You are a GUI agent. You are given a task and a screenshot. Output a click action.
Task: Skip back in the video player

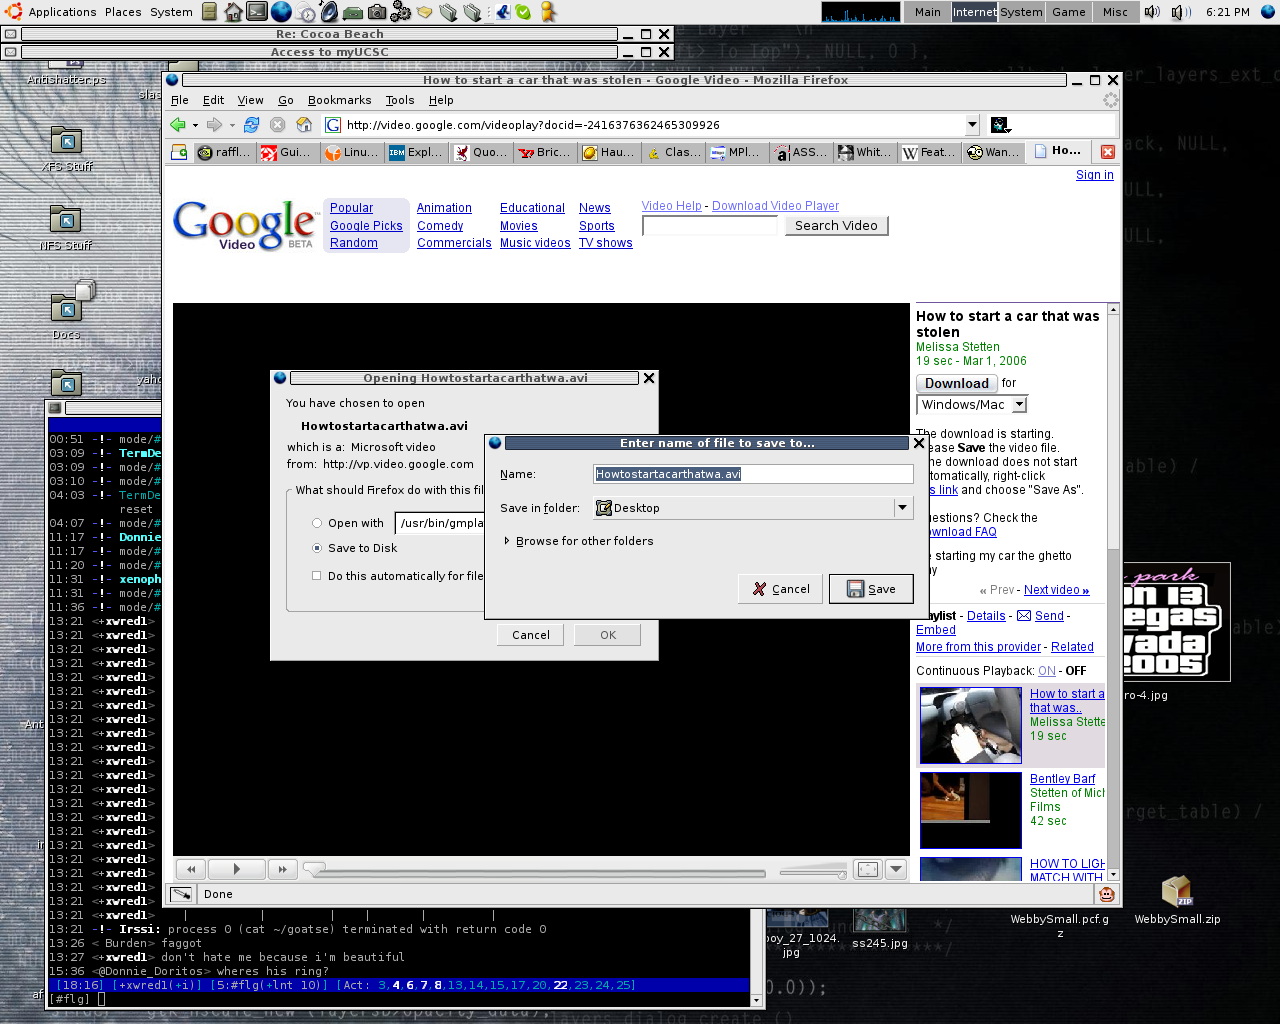[x=191, y=869]
